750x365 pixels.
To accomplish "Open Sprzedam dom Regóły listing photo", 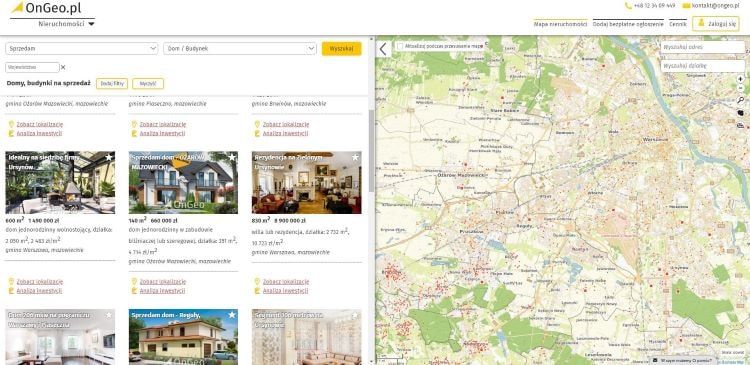I will click(183, 337).
